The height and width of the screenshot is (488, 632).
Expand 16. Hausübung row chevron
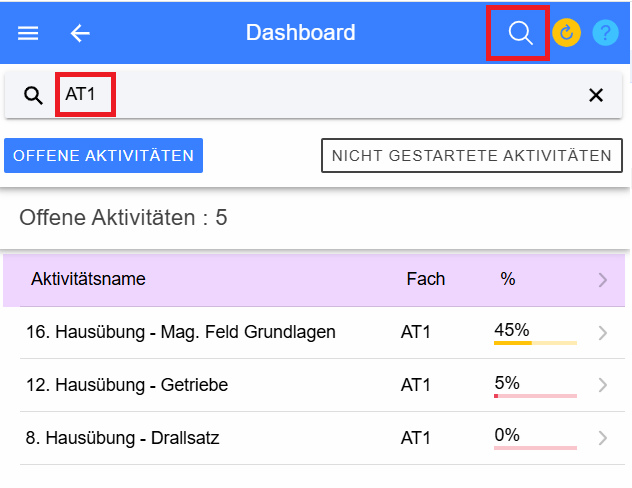coord(602,333)
